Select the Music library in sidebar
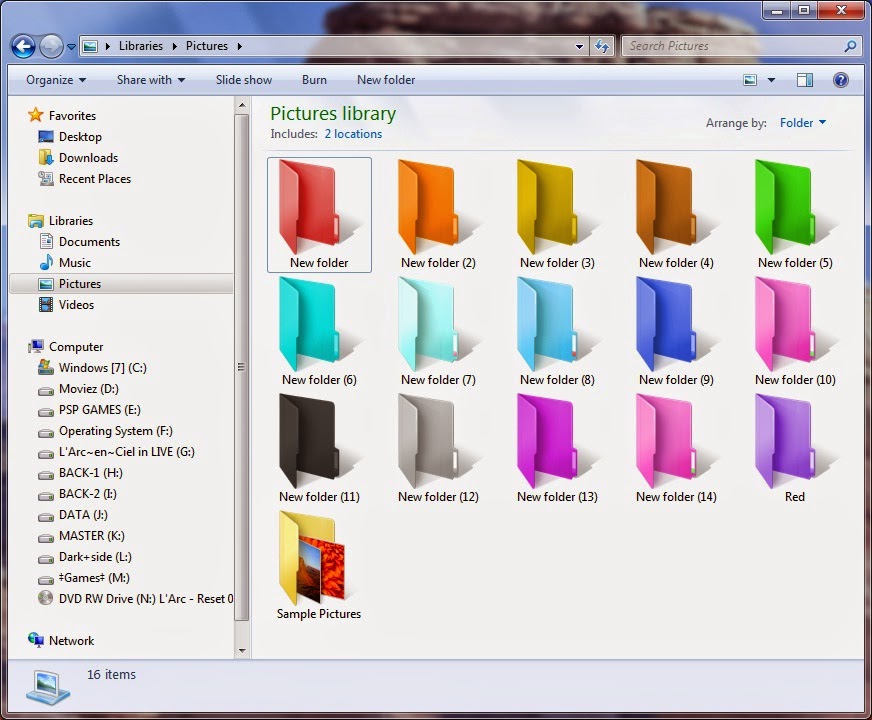This screenshot has height=720, width=872. click(73, 262)
